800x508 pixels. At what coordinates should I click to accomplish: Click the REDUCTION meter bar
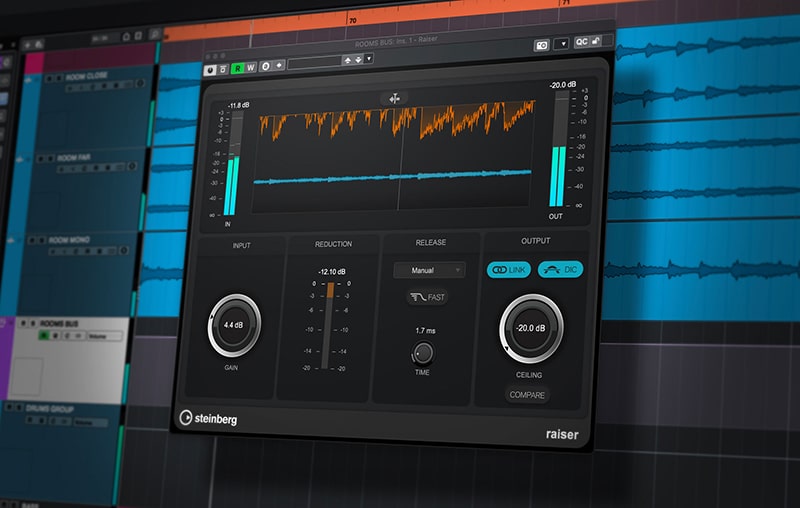pos(329,326)
